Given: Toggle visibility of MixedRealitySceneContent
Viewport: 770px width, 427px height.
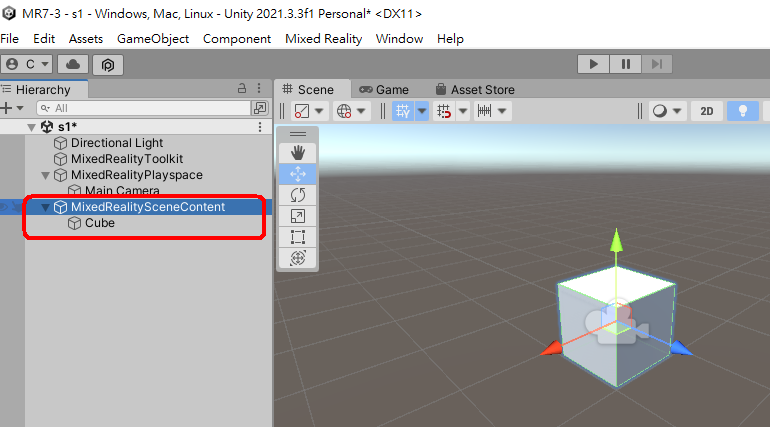Looking at the screenshot, I should click(4, 207).
